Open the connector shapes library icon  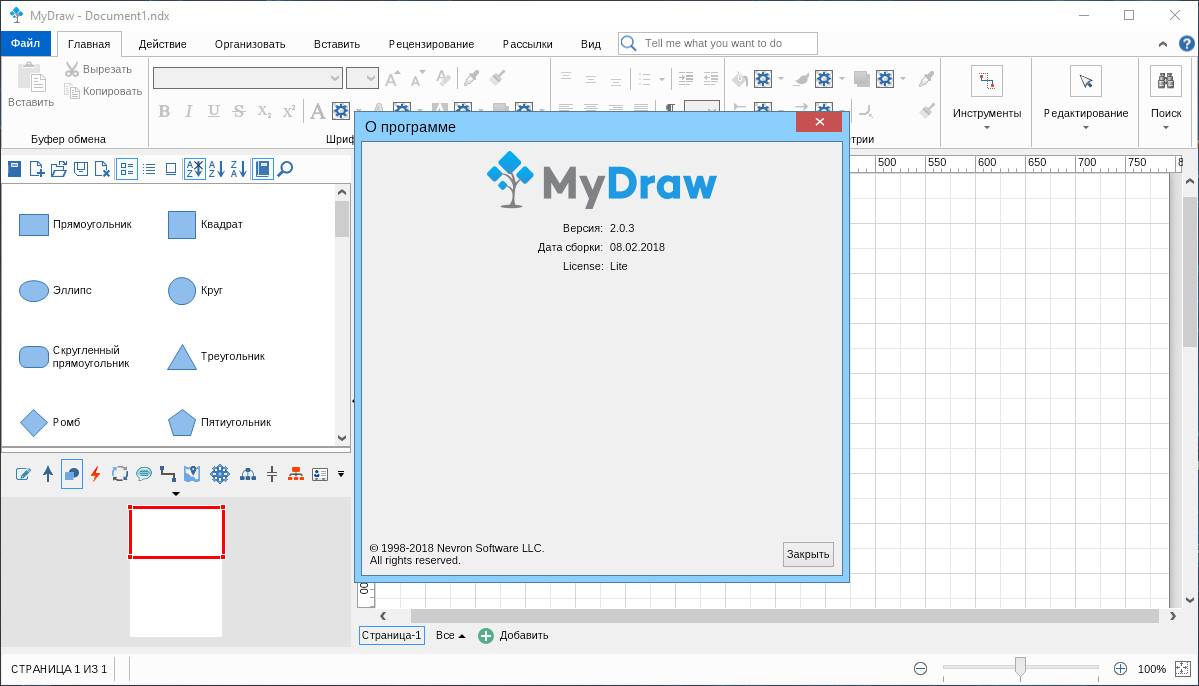pyautogui.click(x=168, y=474)
